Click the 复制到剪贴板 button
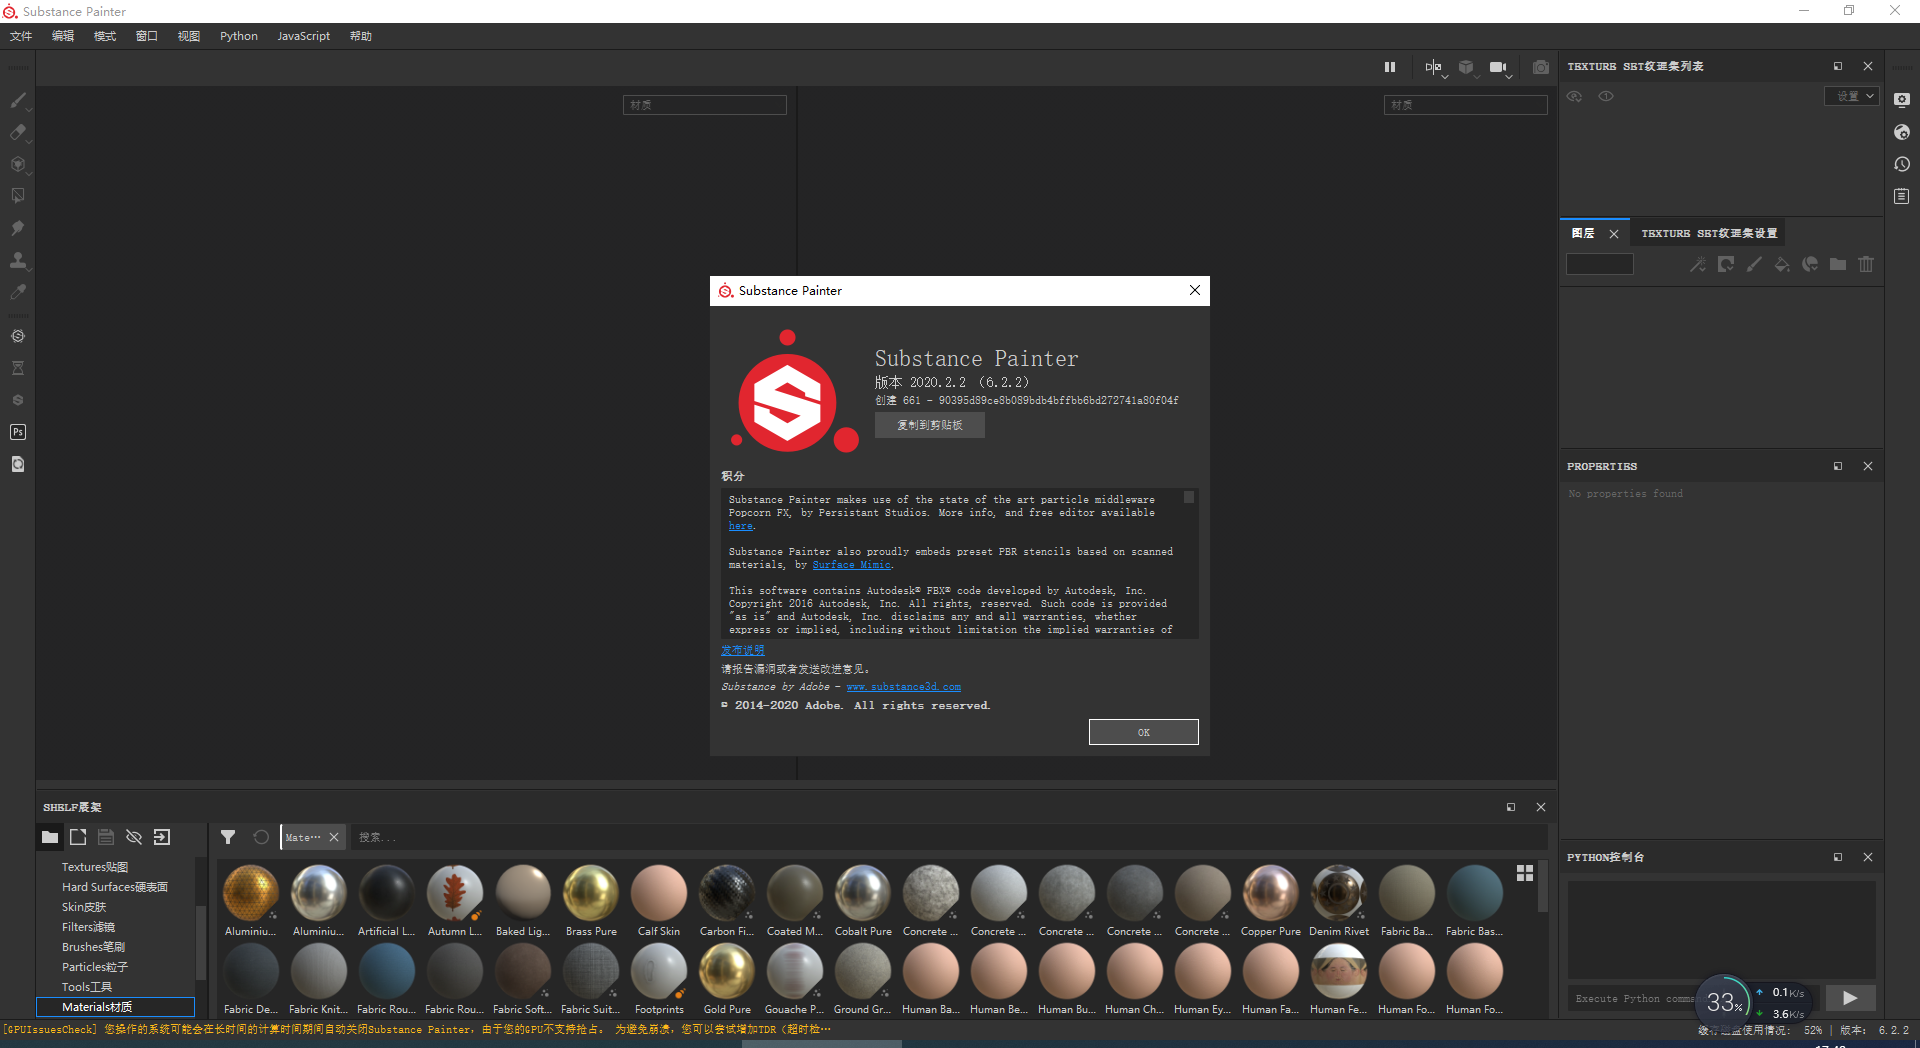Viewport: 1920px width, 1048px height. click(x=930, y=425)
